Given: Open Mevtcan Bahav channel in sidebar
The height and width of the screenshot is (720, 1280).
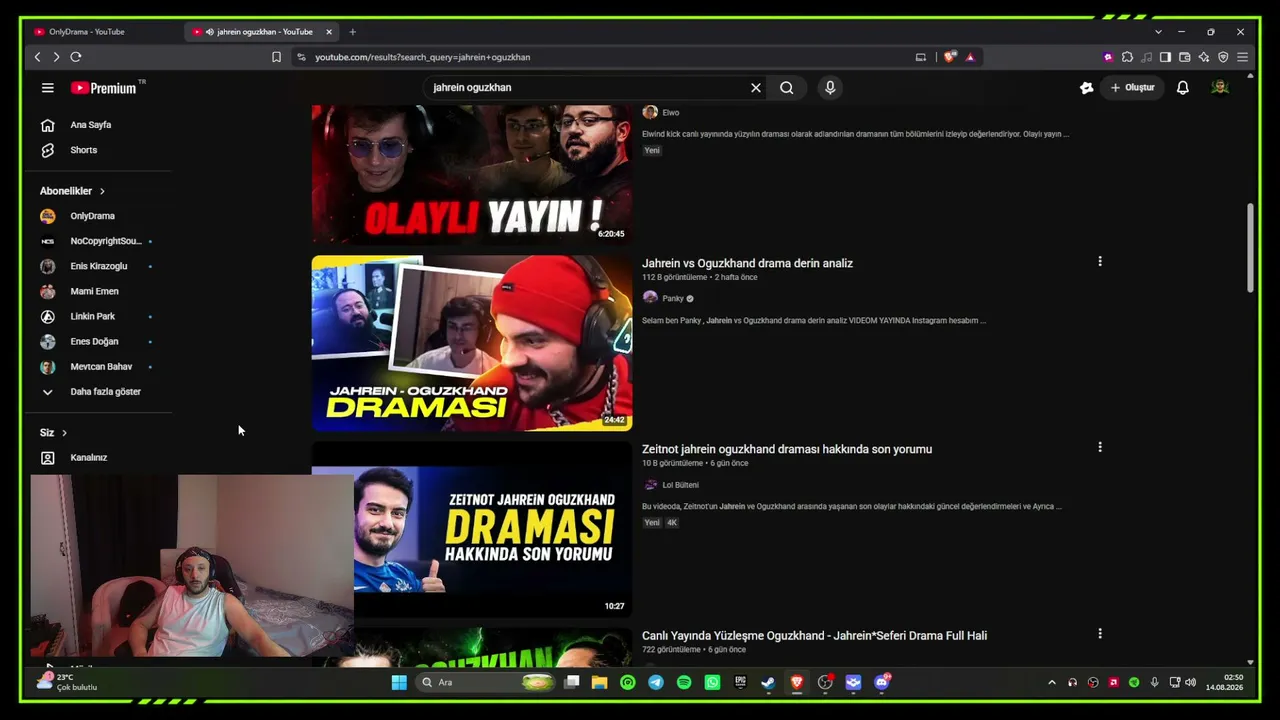Looking at the screenshot, I should [99, 367].
